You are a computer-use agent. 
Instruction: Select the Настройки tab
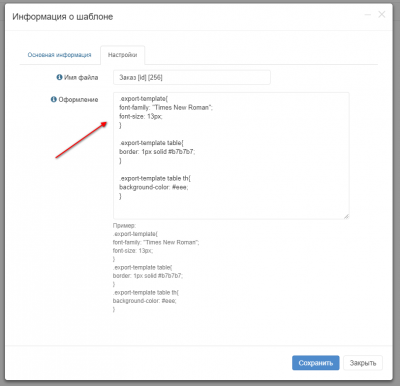[x=122, y=55]
